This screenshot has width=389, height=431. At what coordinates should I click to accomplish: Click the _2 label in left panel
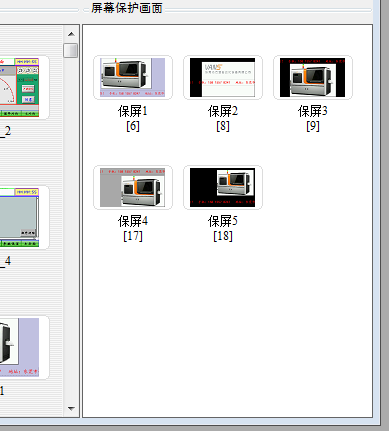[6, 131]
